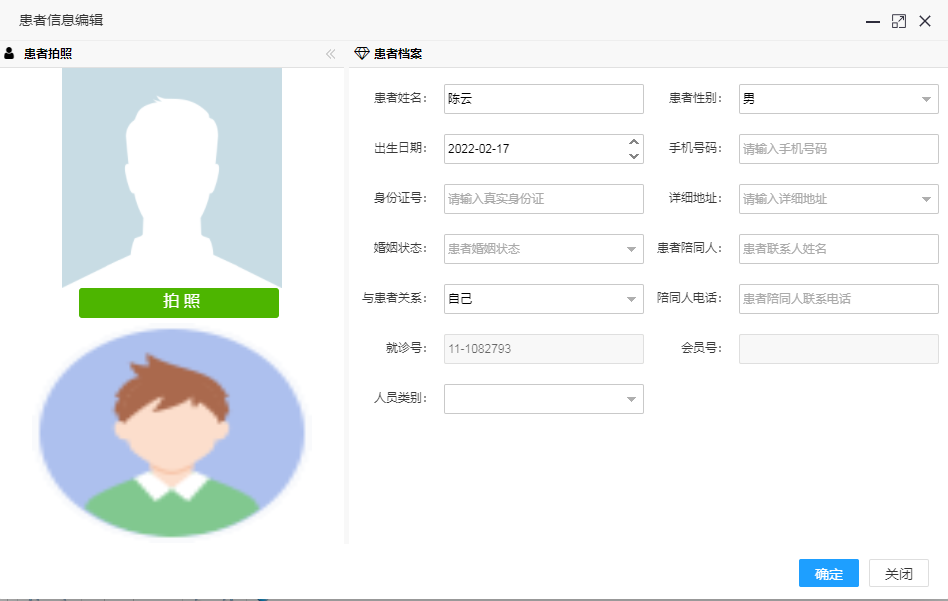Click the 会员号 field
This screenshot has height=601, width=948.
coord(839,349)
